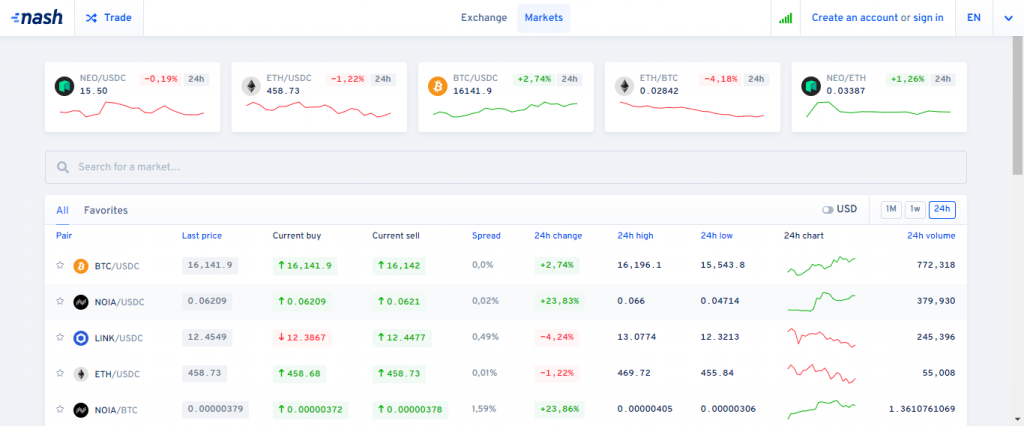Click the 1,59% spread value
The image size is (1024, 426).
(484, 408)
